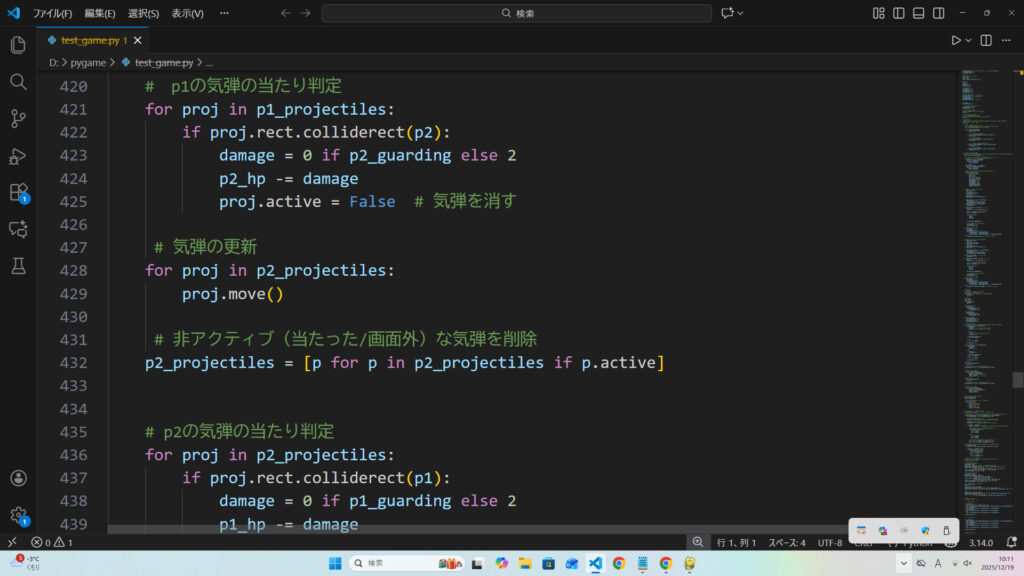1024x576 pixels.
Task: Show hidden system tray icons chevron
Action: pyautogui.click(x=904, y=563)
